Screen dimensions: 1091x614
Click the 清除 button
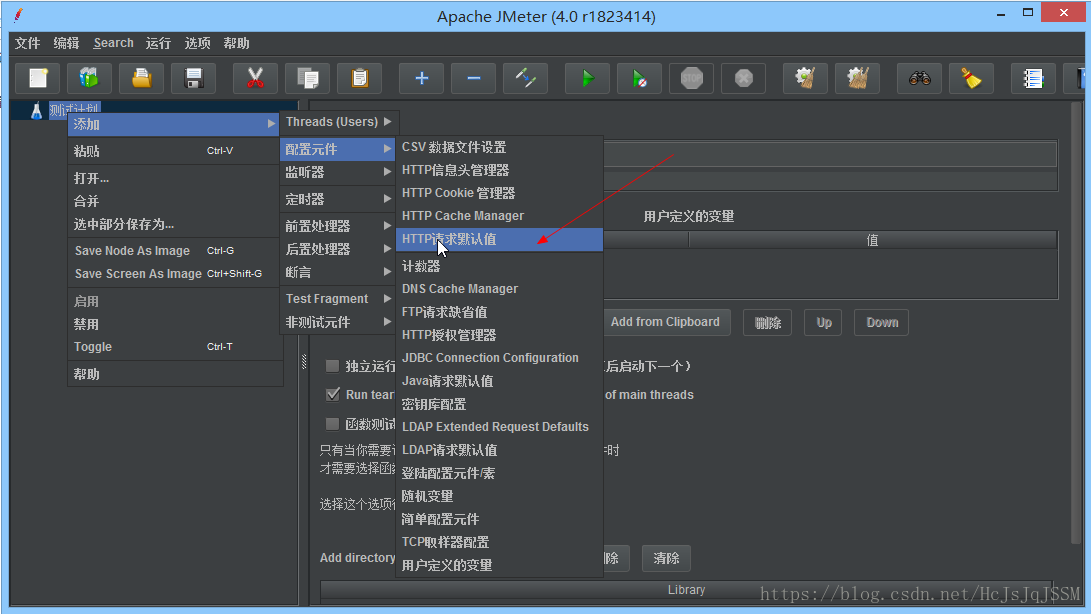[x=666, y=558]
